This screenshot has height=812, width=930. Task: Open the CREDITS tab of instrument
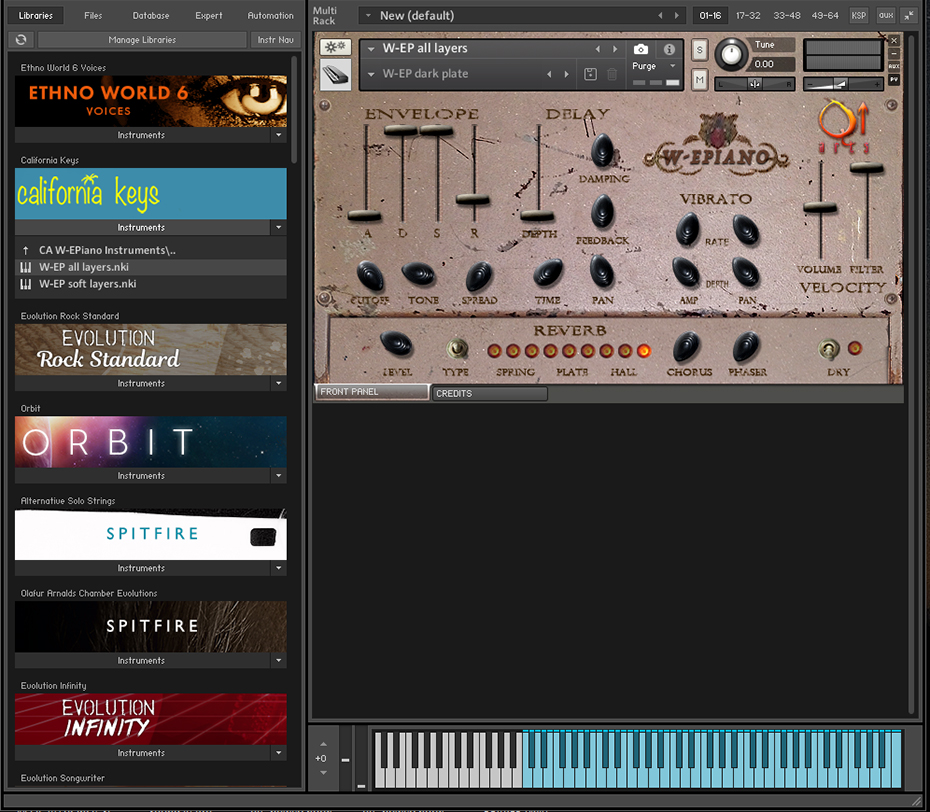coord(489,394)
